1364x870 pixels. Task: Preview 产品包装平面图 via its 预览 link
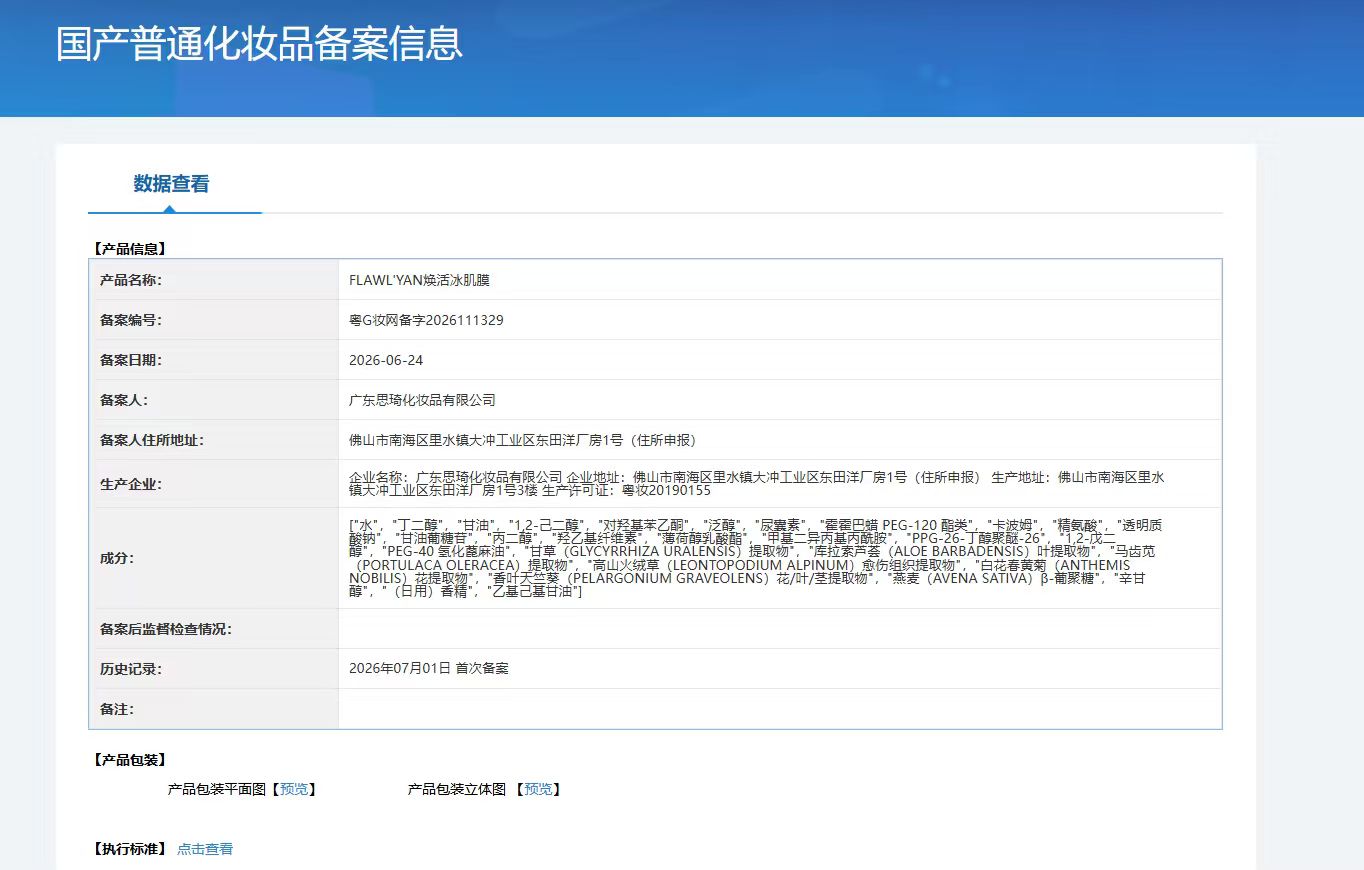click(x=294, y=789)
